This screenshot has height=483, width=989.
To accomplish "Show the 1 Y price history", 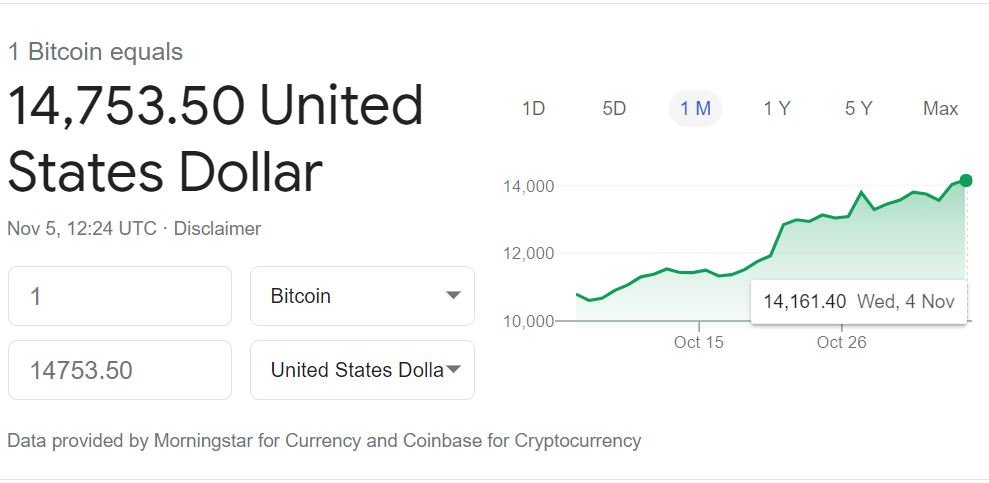I will coord(777,108).
